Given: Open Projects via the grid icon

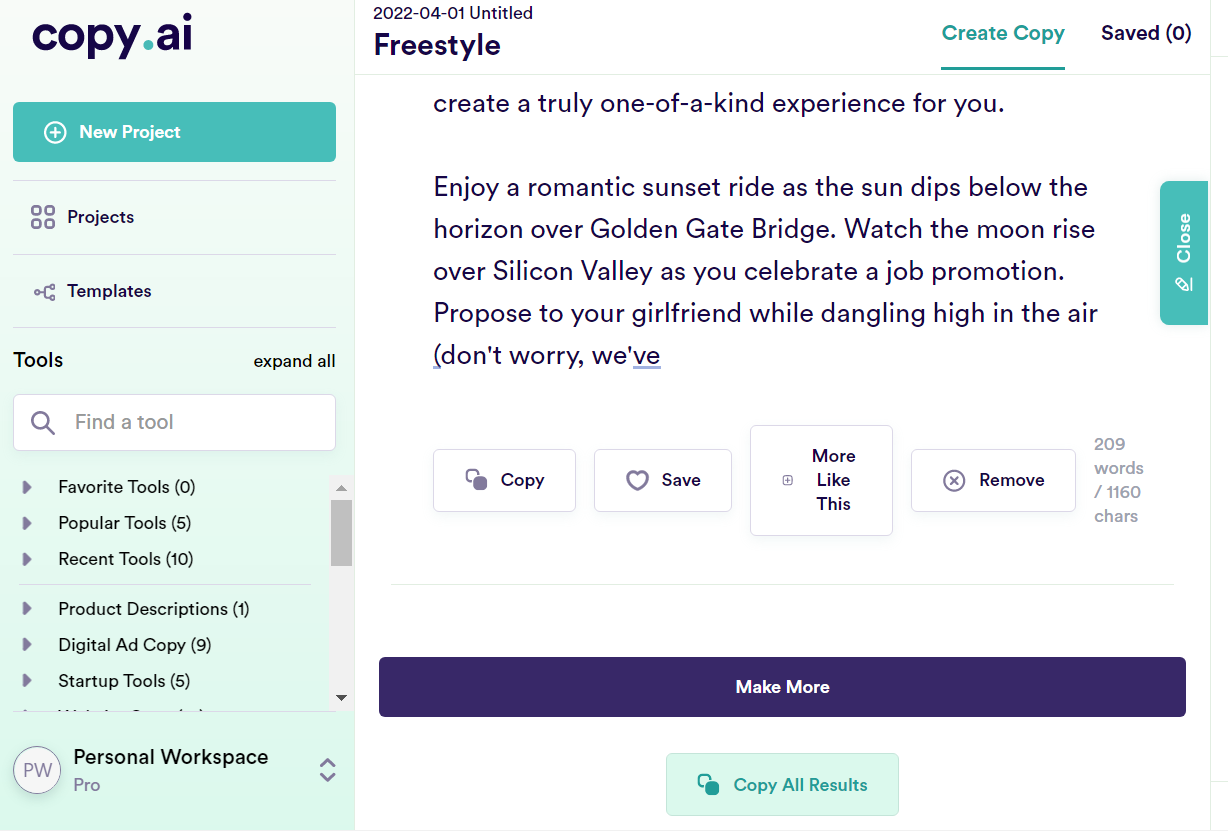Looking at the screenshot, I should click(43, 217).
